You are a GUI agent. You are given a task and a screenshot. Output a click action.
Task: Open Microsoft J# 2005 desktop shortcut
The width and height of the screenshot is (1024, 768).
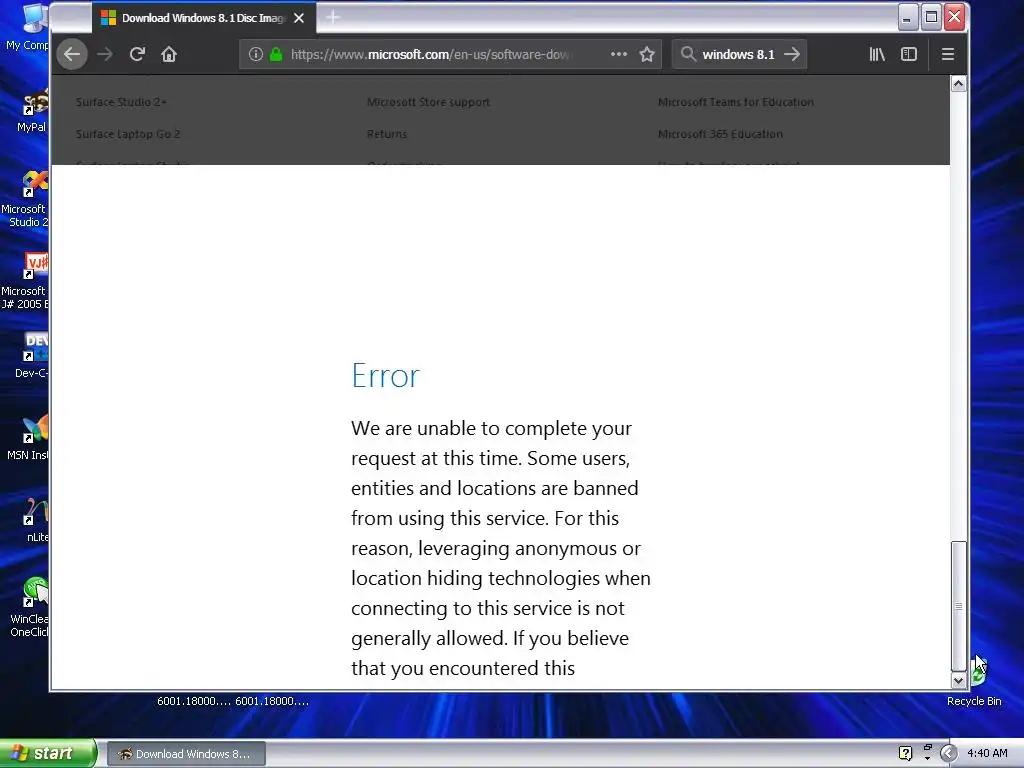(26, 281)
